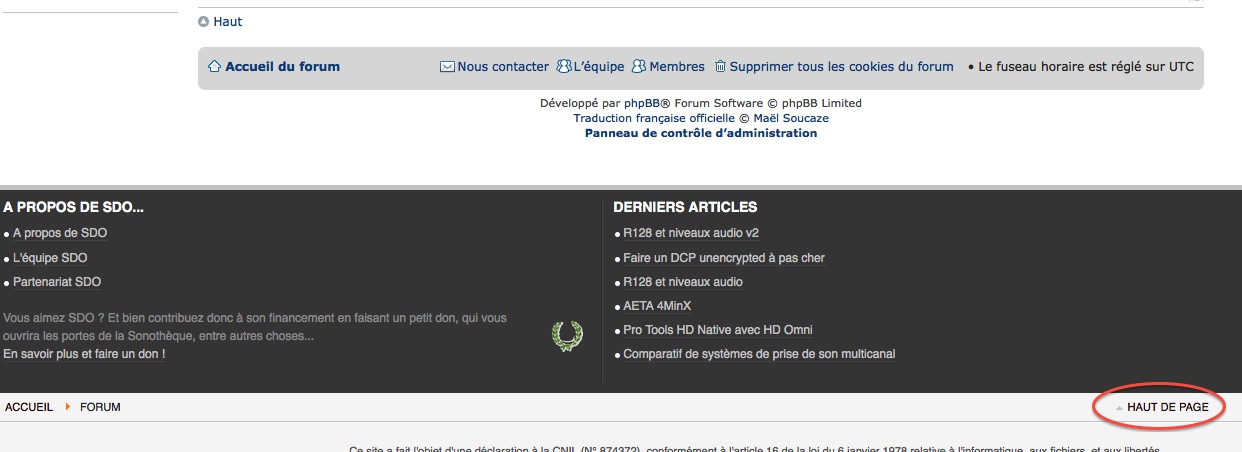
Task: Click the home icon beside Accueil du forum
Action: 214,67
